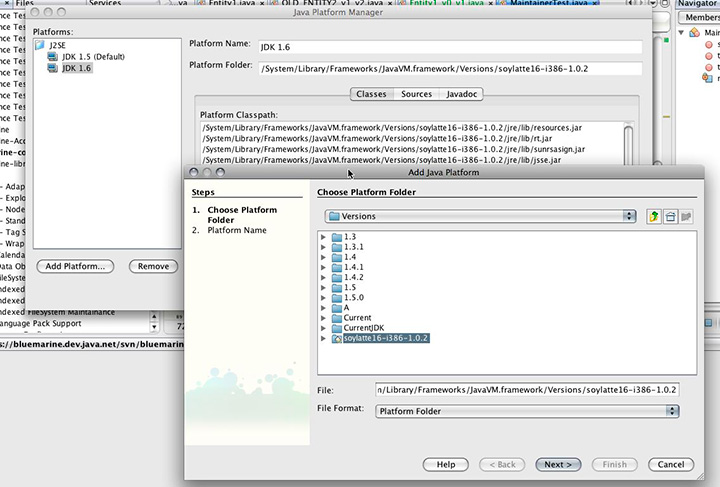This screenshot has width=720, height=487.
Task: Expand the Current folder
Action: coord(323,318)
